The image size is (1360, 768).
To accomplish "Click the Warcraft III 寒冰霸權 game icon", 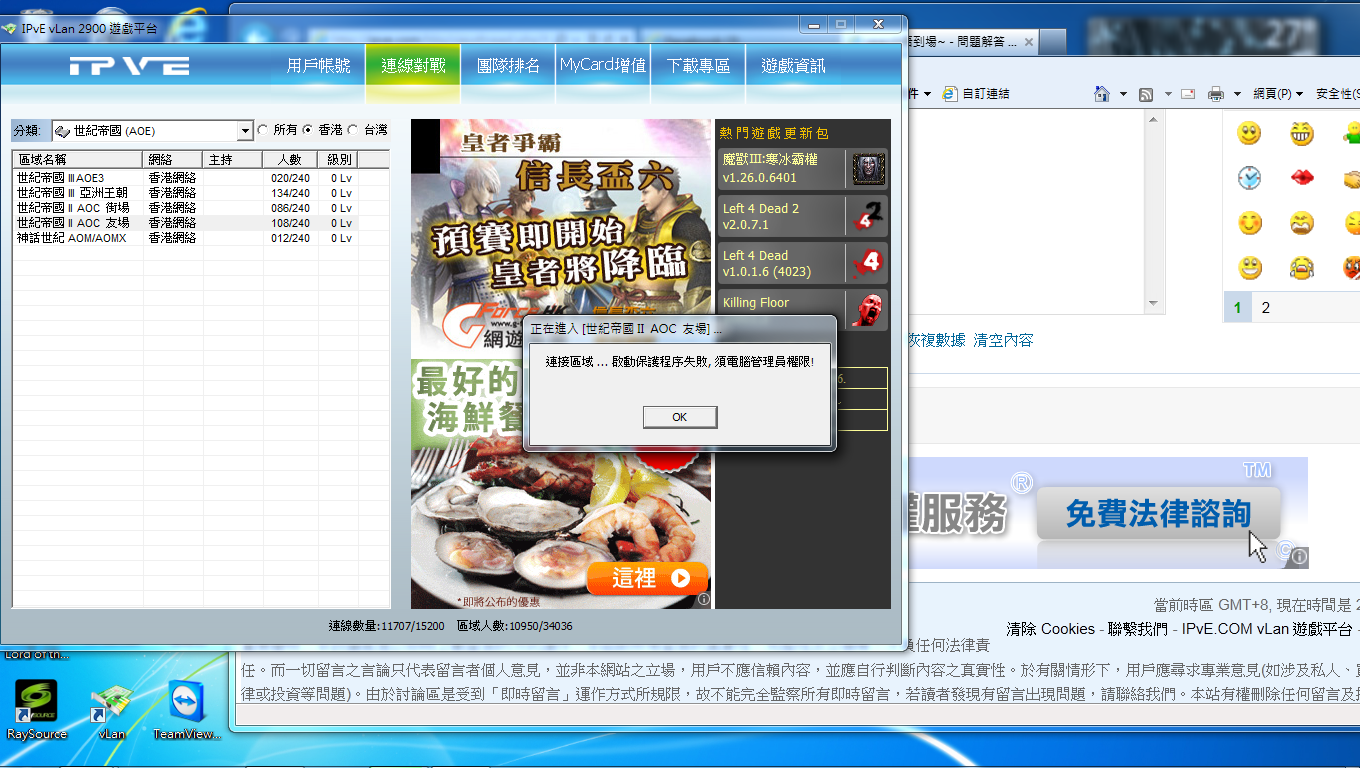I will click(868, 169).
